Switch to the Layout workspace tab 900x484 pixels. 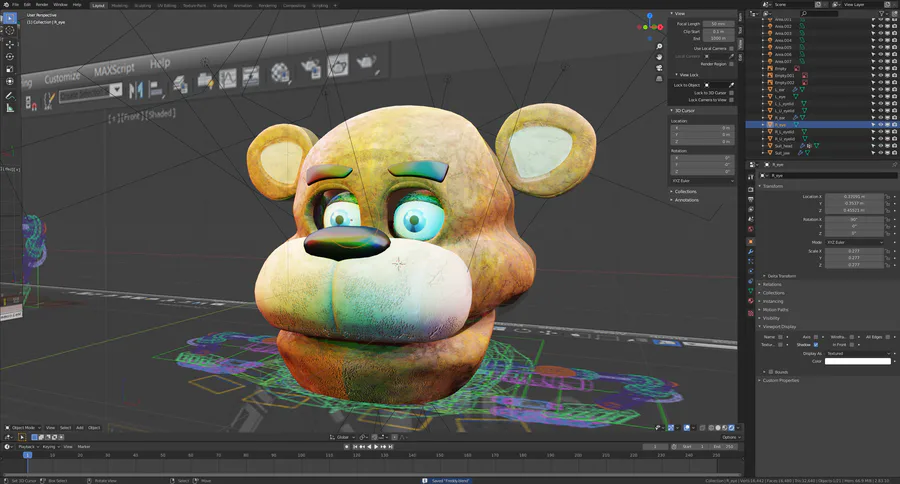[99, 5]
